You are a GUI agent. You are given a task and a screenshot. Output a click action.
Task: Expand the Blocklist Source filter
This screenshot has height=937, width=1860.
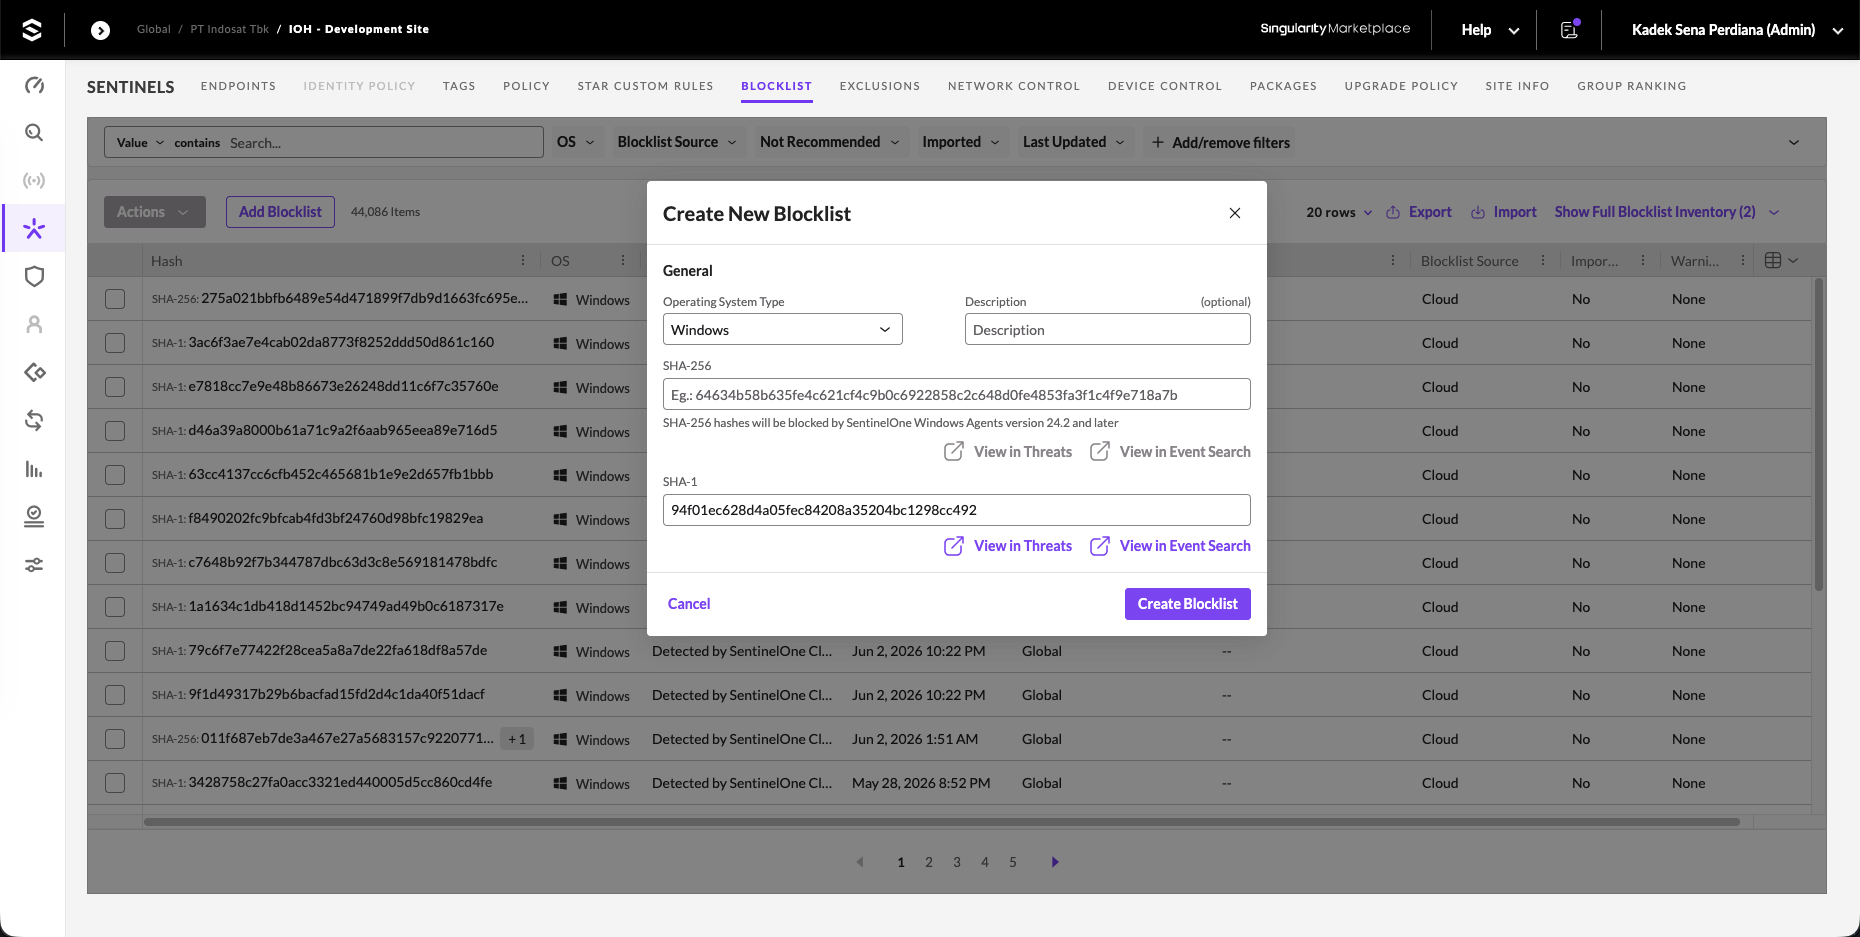(677, 142)
